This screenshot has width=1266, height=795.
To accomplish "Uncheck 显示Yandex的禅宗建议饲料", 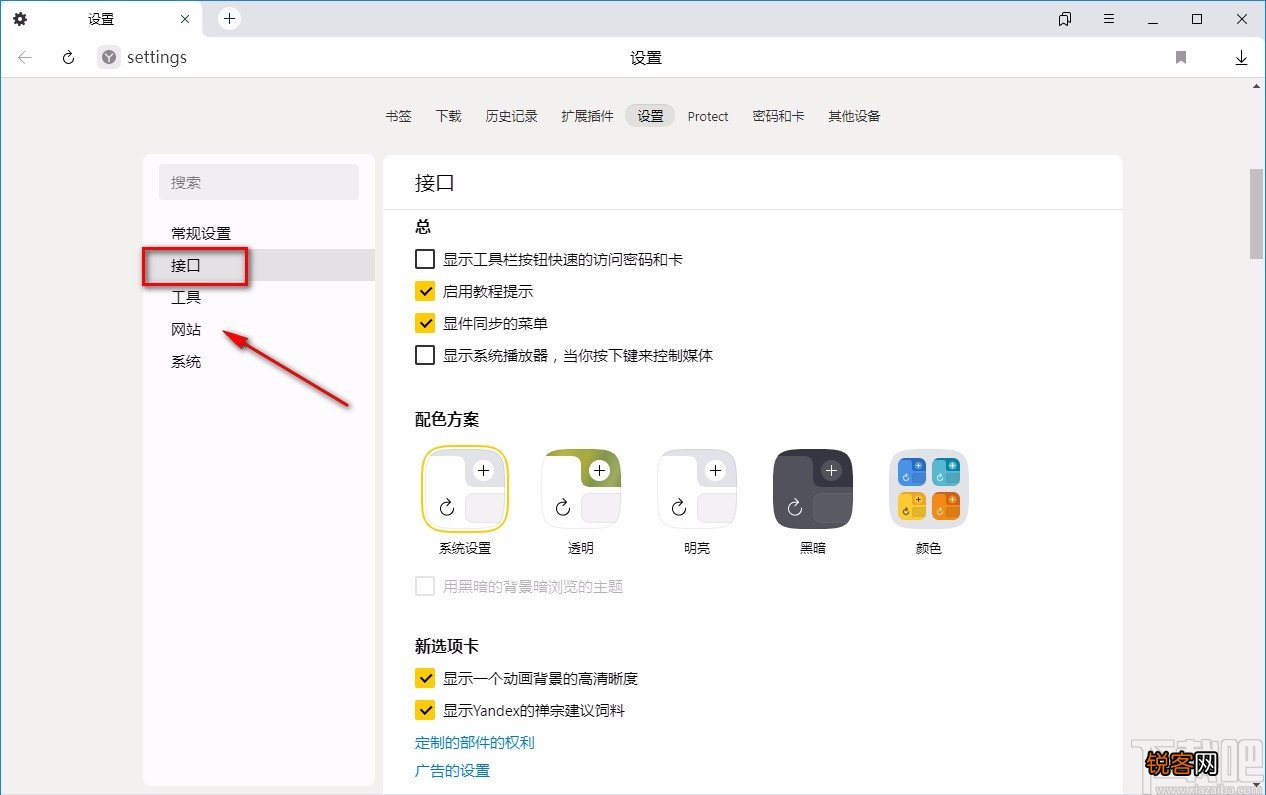I will tap(425, 710).
